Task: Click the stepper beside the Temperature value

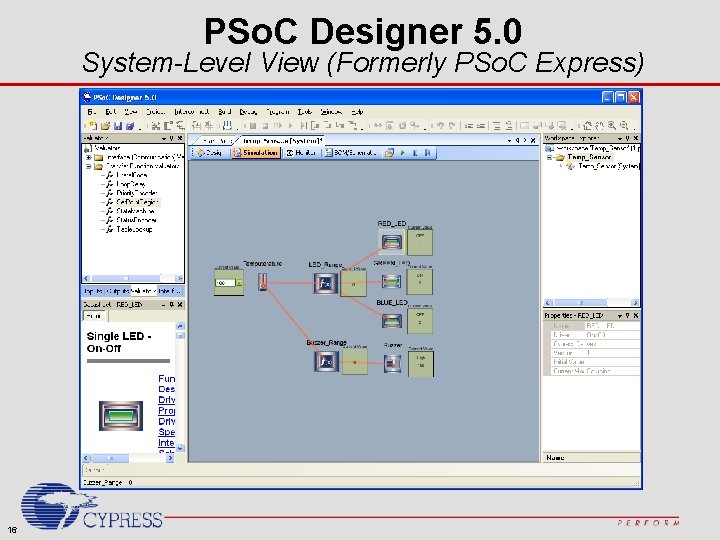Action: coord(239,283)
